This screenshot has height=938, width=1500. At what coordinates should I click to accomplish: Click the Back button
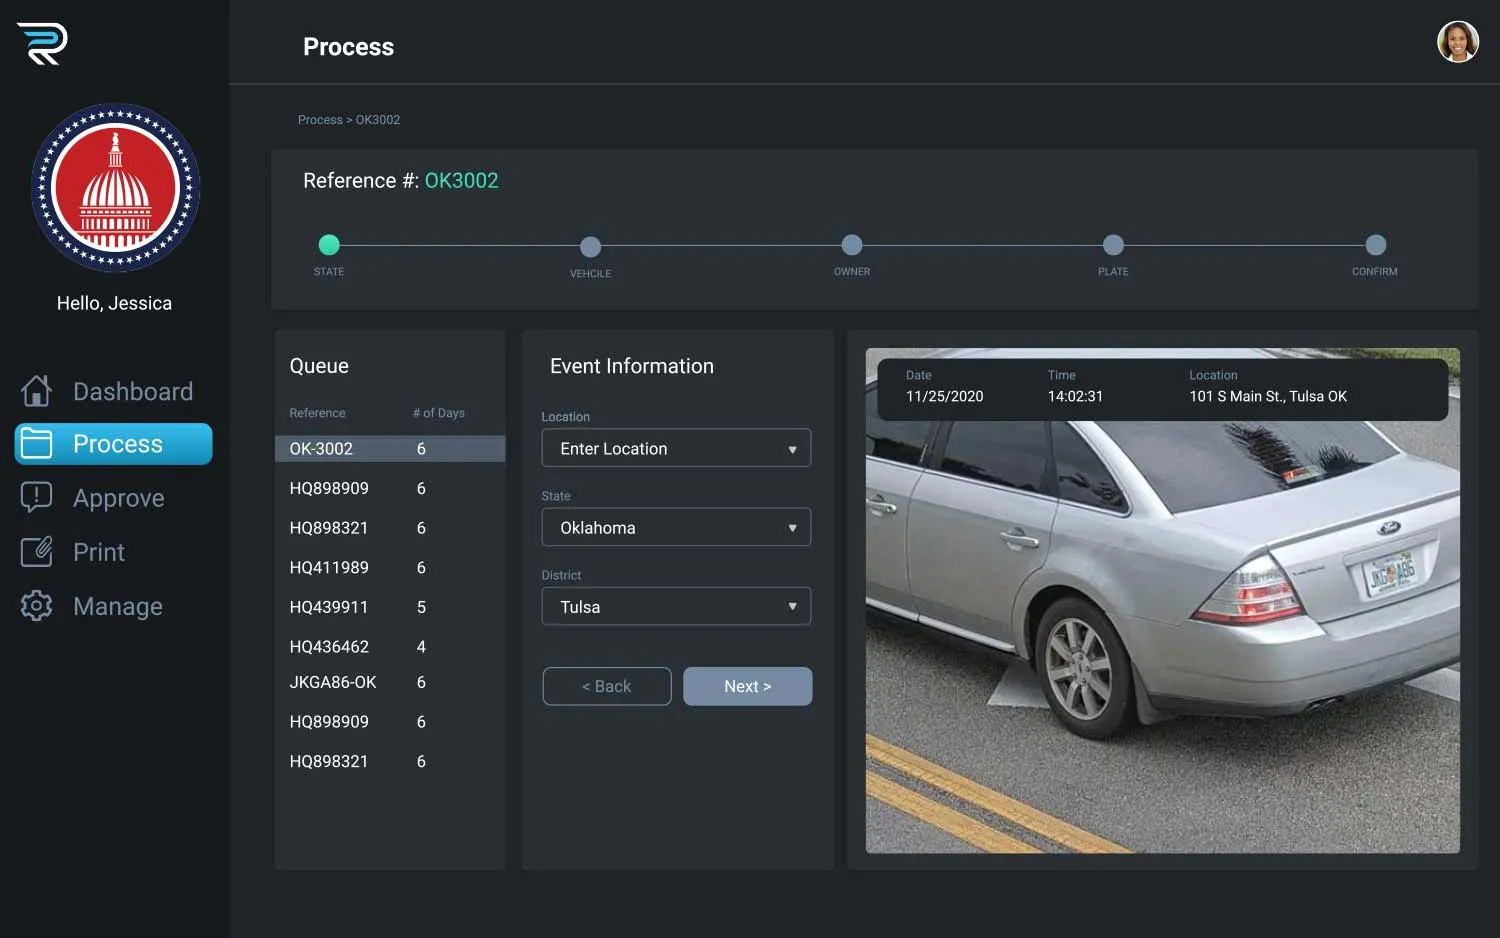[607, 686]
